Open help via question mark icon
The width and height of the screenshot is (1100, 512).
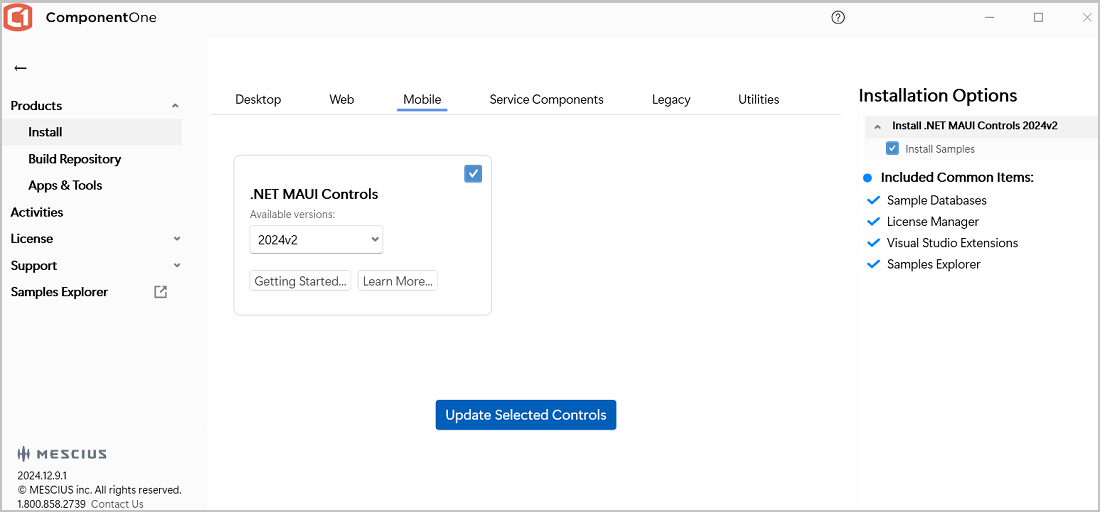pos(838,17)
